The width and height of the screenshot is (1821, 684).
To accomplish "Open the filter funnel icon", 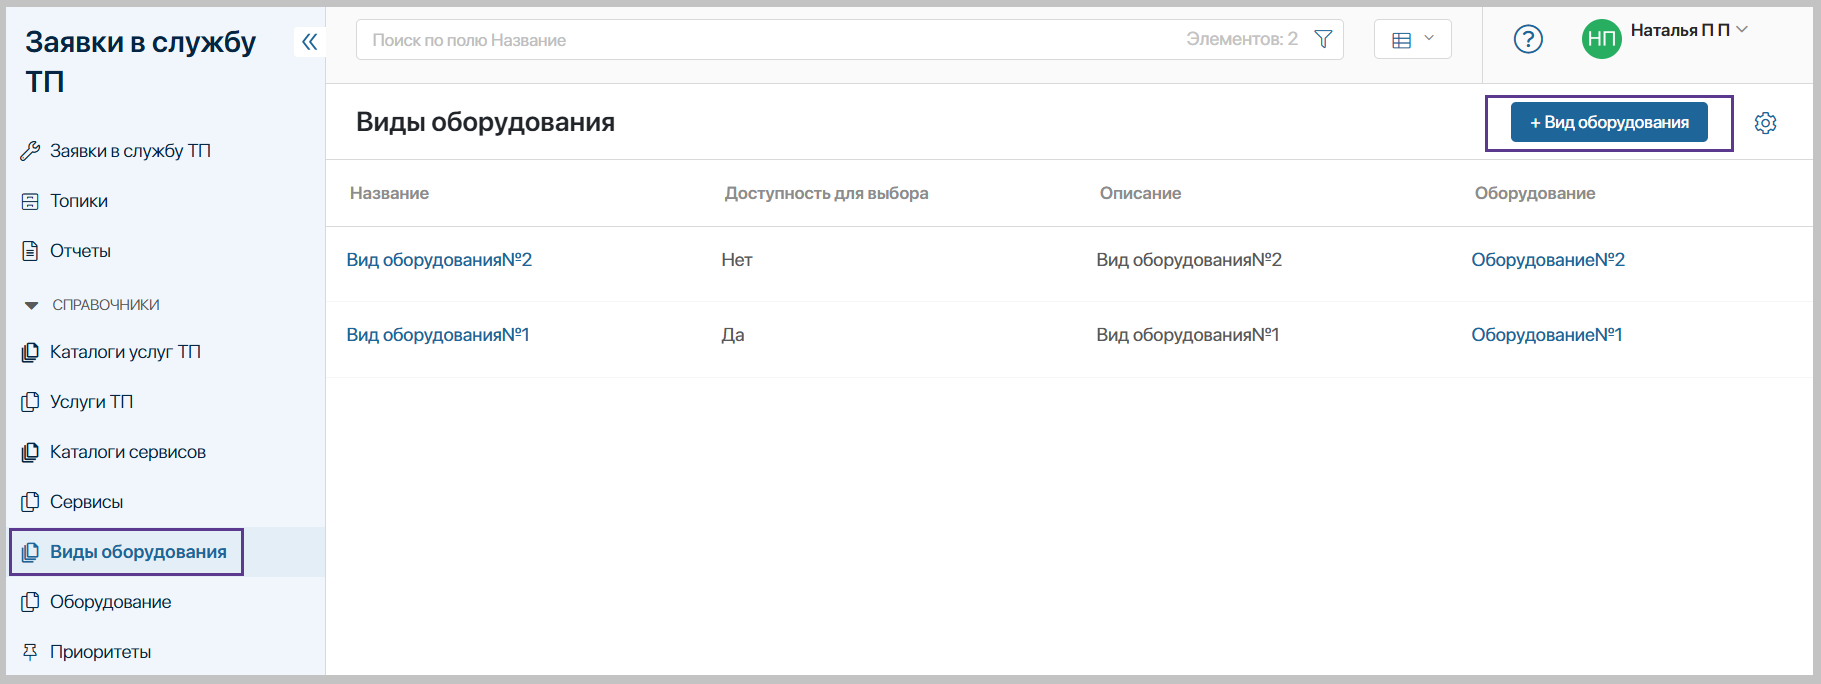I will click(x=1323, y=40).
